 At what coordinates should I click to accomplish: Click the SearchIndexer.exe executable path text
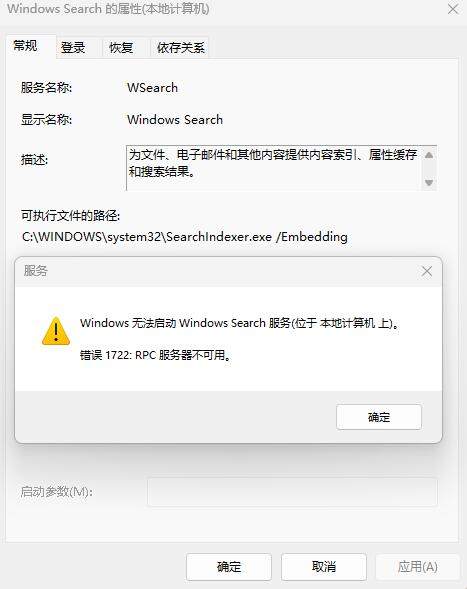pos(184,237)
